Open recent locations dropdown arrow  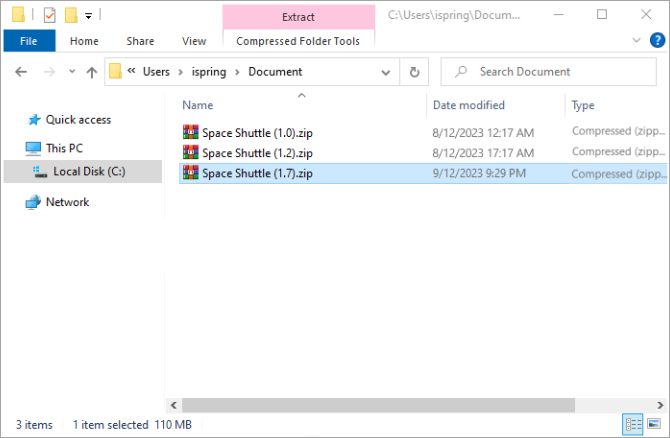(x=70, y=72)
